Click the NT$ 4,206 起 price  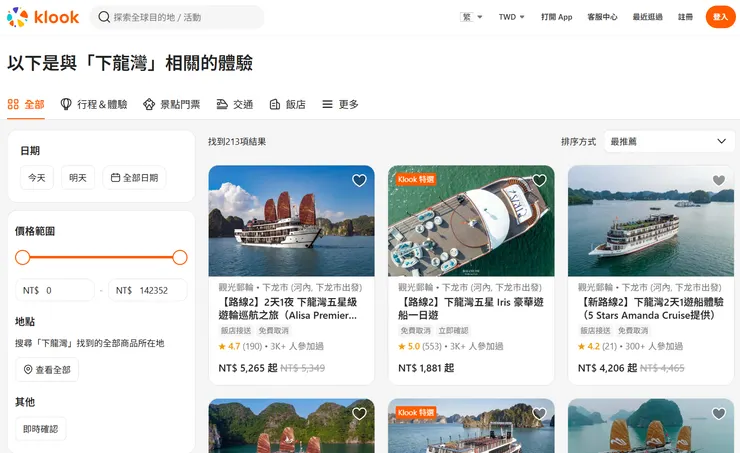(x=607, y=368)
